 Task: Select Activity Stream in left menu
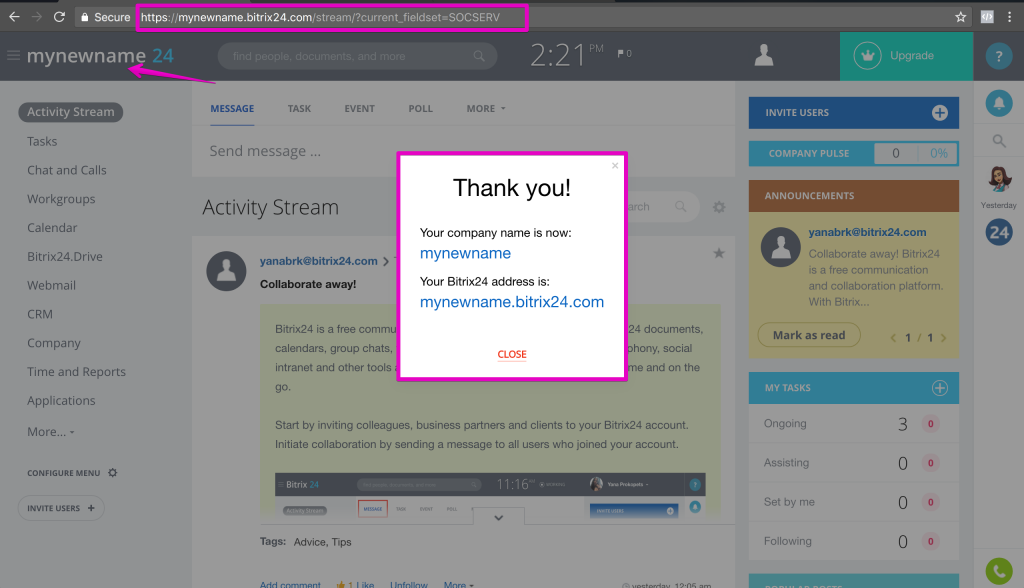click(71, 112)
